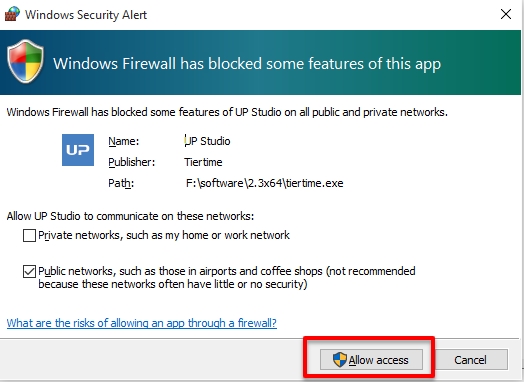The height and width of the screenshot is (382, 524).
Task: Click the firewall brick-wall icon in title bar
Action: coord(12,14)
